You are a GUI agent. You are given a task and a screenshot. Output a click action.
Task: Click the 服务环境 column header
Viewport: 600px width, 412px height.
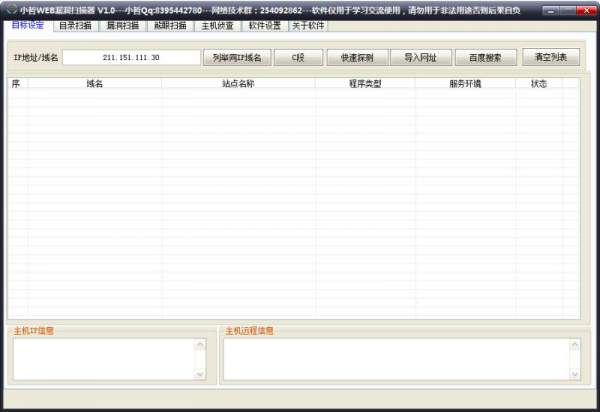(x=465, y=83)
